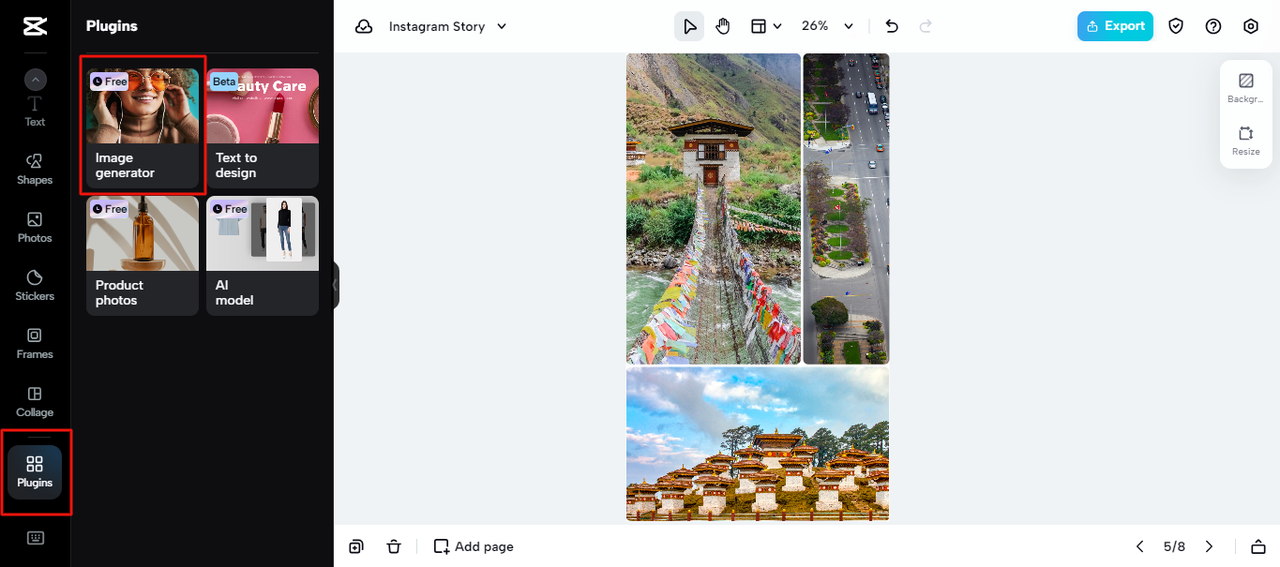Click the shield privacy icon
The height and width of the screenshot is (567, 1280).
[x=1176, y=27]
